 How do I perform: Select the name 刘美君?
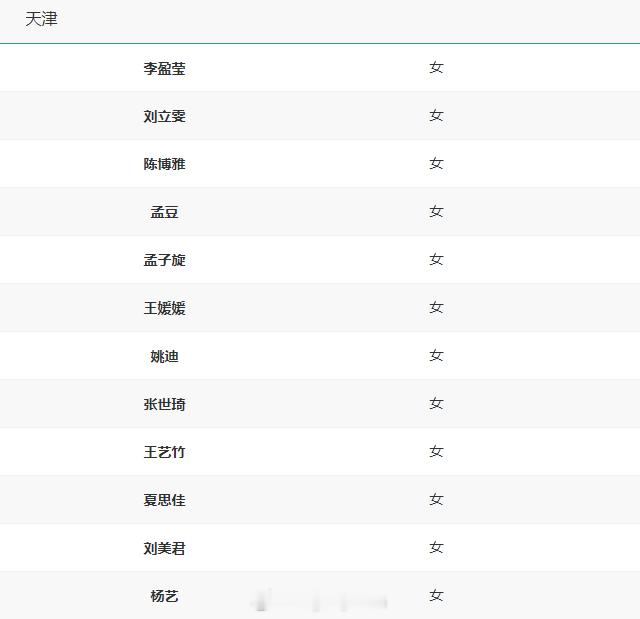164,548
